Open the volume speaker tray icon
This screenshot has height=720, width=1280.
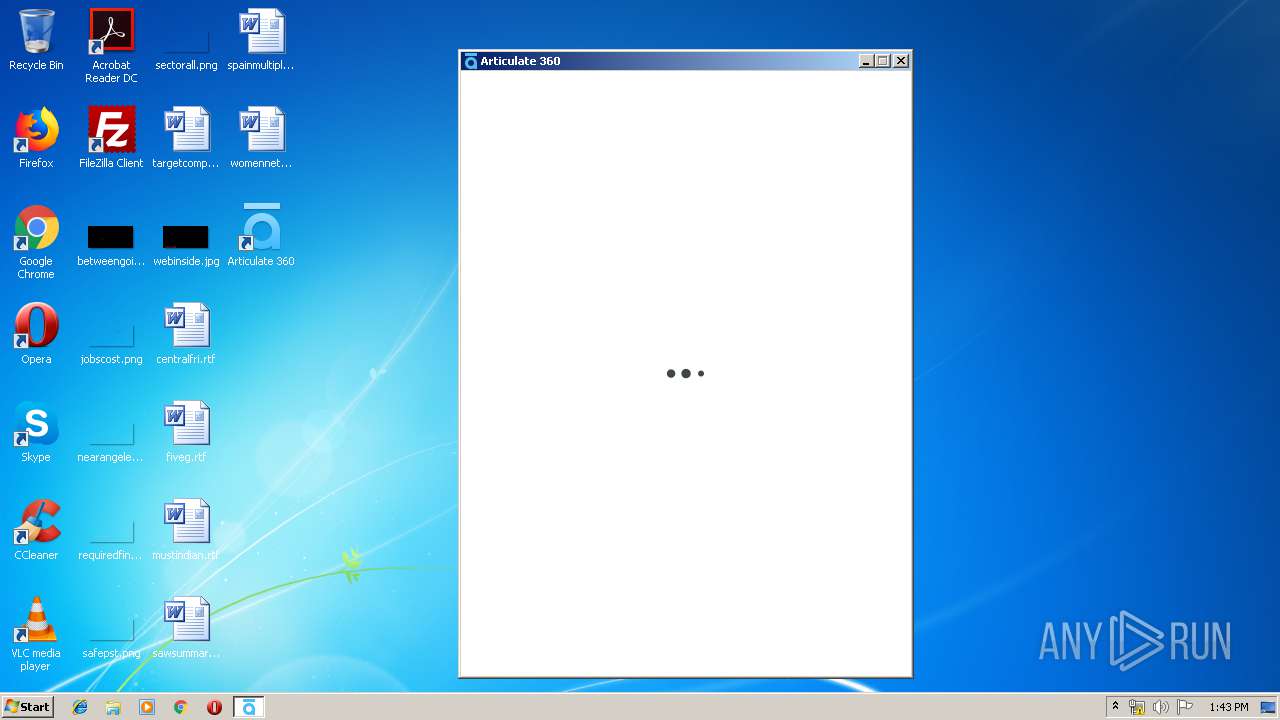[1160, 707]
